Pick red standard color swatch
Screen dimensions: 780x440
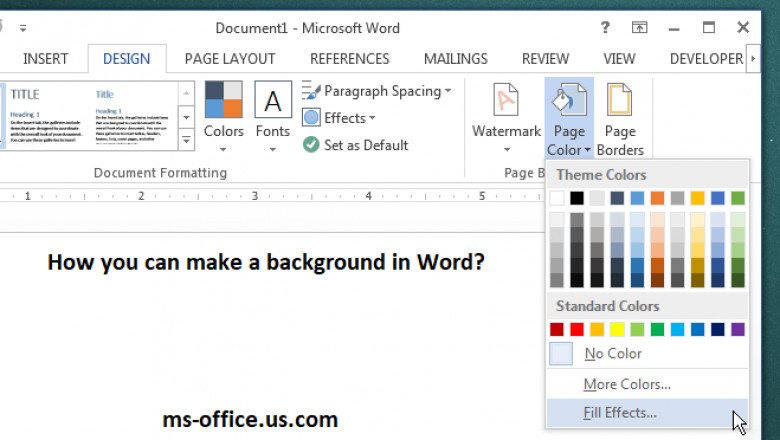(x=577, y=329)
